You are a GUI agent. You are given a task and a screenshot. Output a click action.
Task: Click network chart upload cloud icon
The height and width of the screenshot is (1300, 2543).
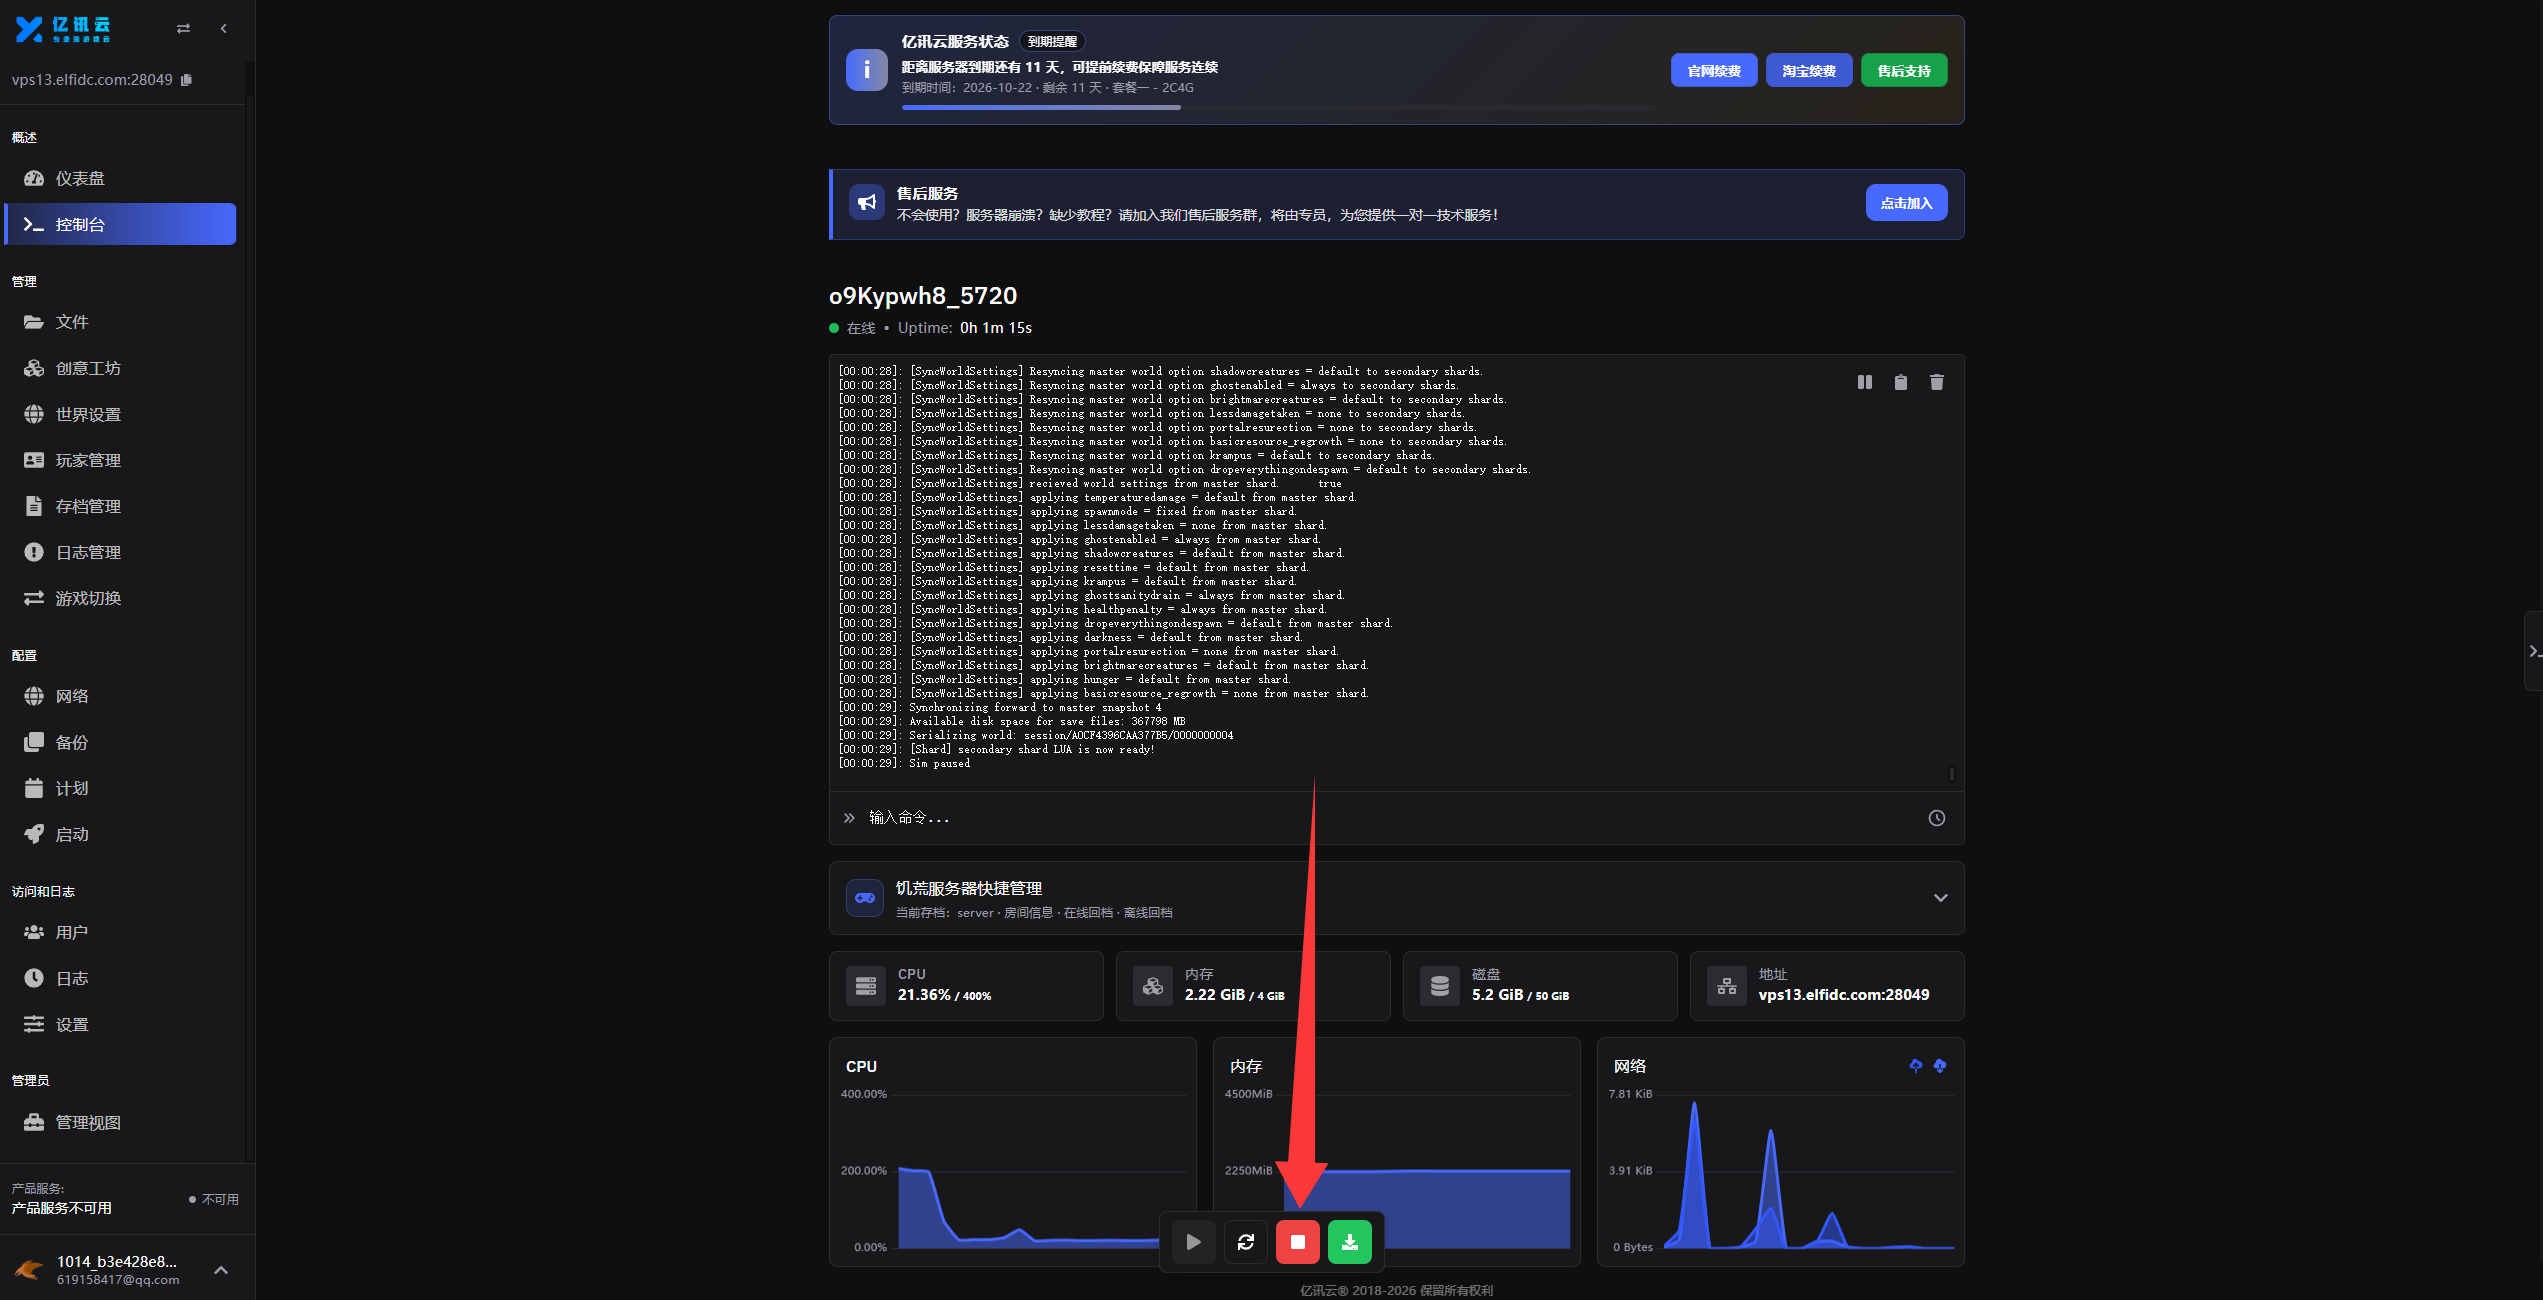point(1916,1066)
